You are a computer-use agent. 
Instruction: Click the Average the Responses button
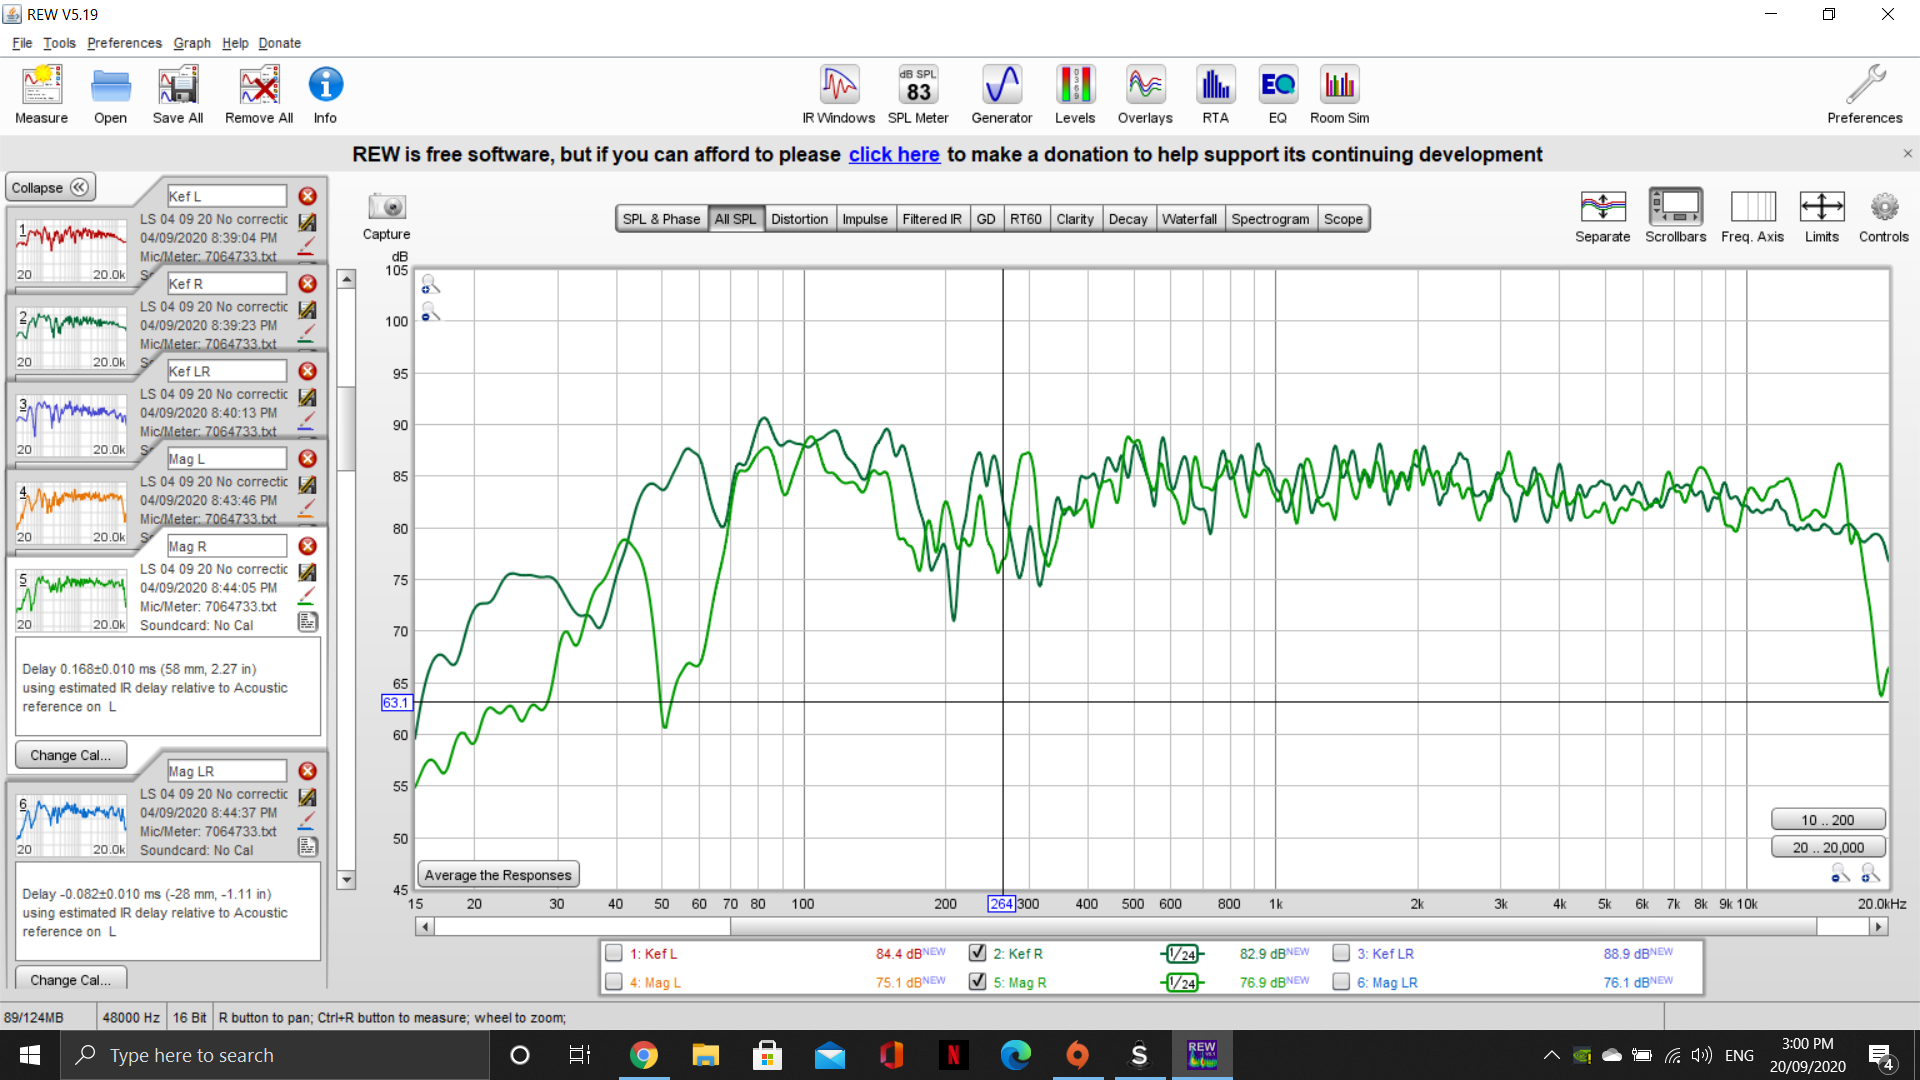coord(498,874)
